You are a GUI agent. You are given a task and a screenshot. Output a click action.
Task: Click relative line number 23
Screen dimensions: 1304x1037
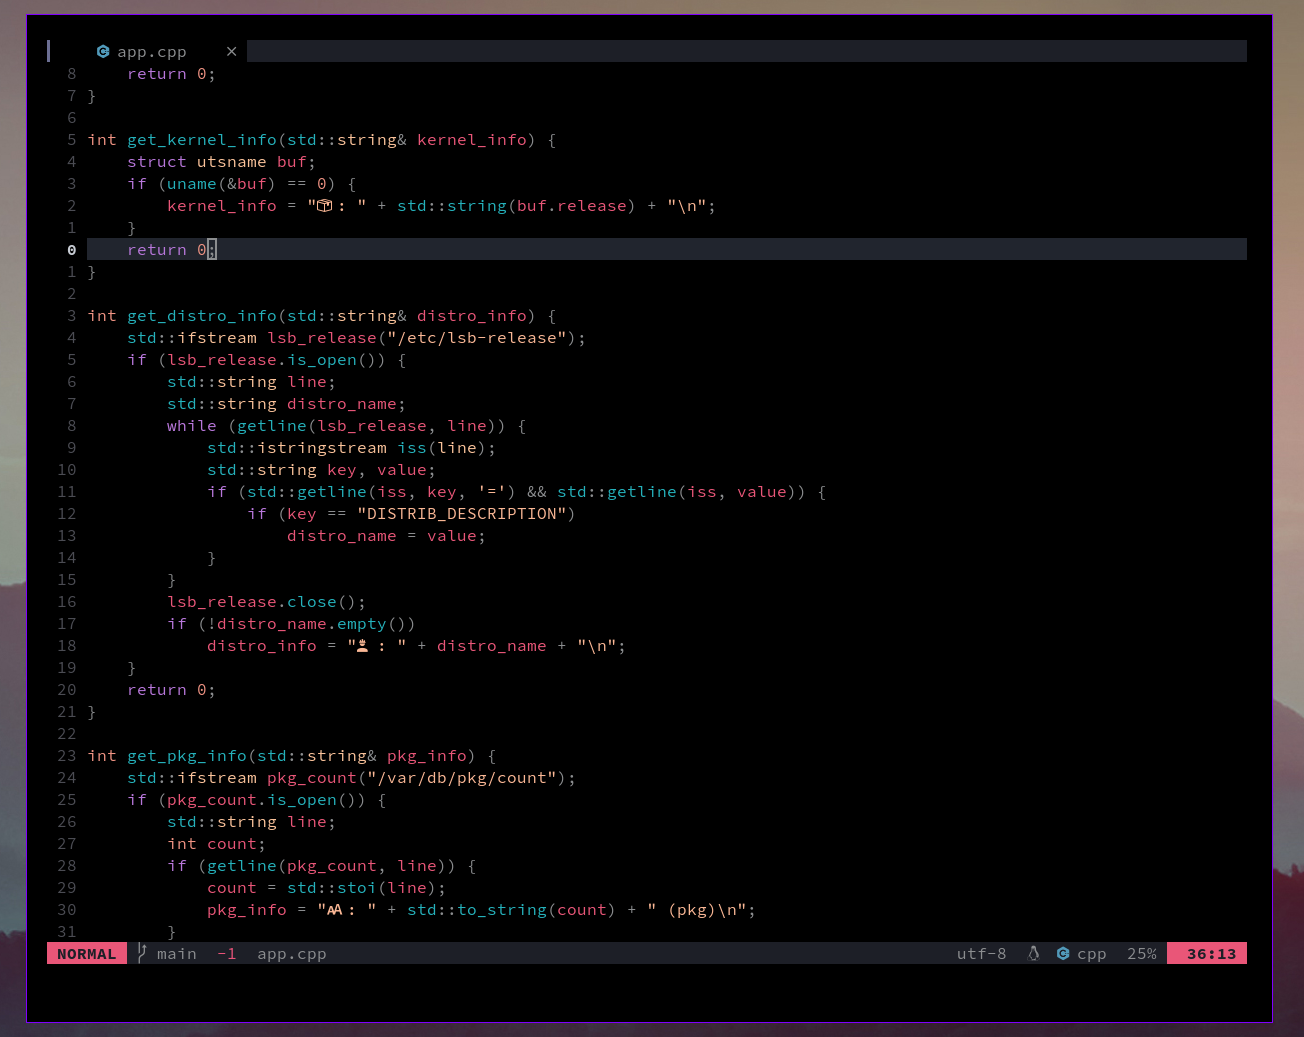pyautogui.click(x=67, y=756)
